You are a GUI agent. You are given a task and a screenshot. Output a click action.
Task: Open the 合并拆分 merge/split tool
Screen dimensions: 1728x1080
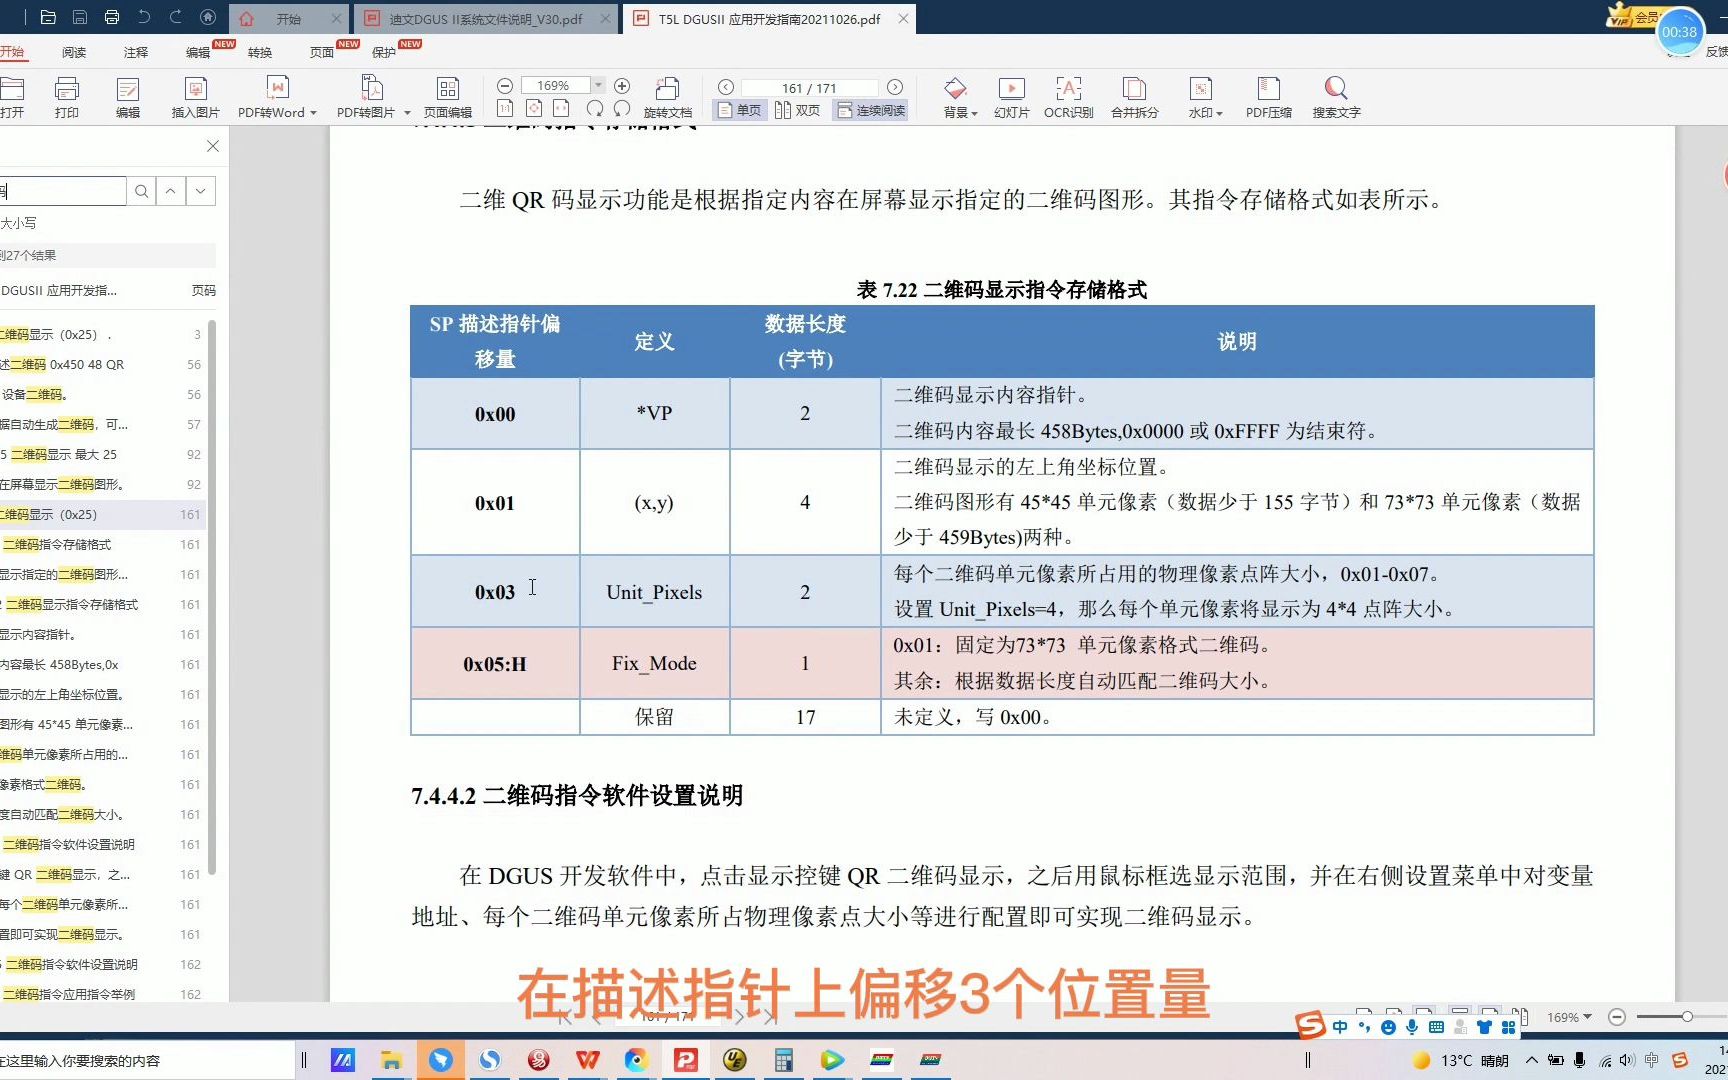pos(1134,97)
